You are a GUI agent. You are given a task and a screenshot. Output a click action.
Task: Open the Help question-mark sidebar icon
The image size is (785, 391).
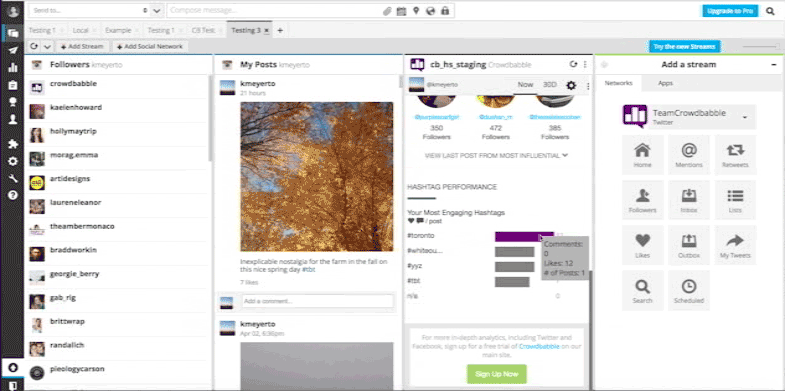[13, 195]
